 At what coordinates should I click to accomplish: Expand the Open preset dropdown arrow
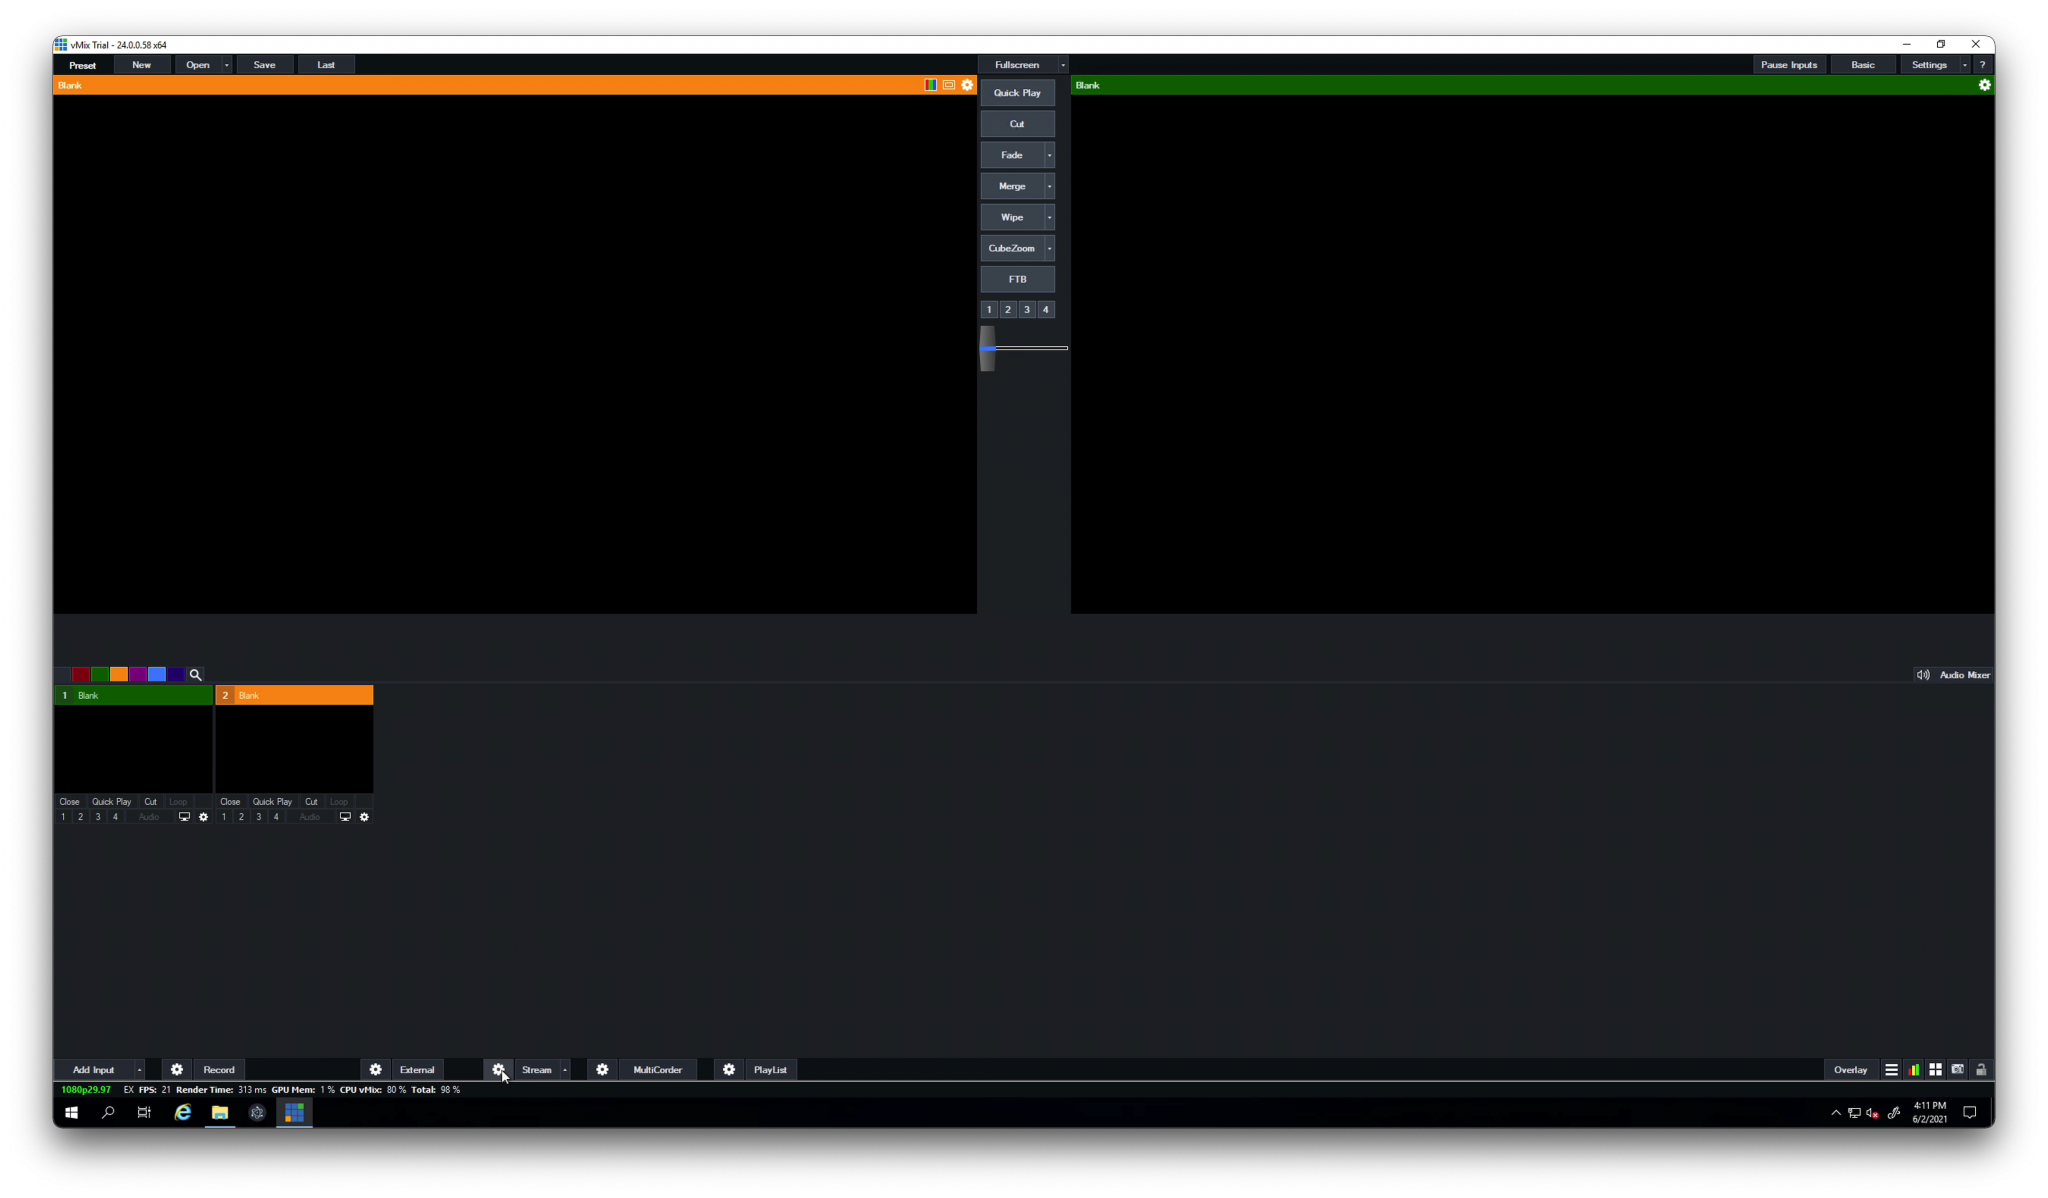point(227,65)
